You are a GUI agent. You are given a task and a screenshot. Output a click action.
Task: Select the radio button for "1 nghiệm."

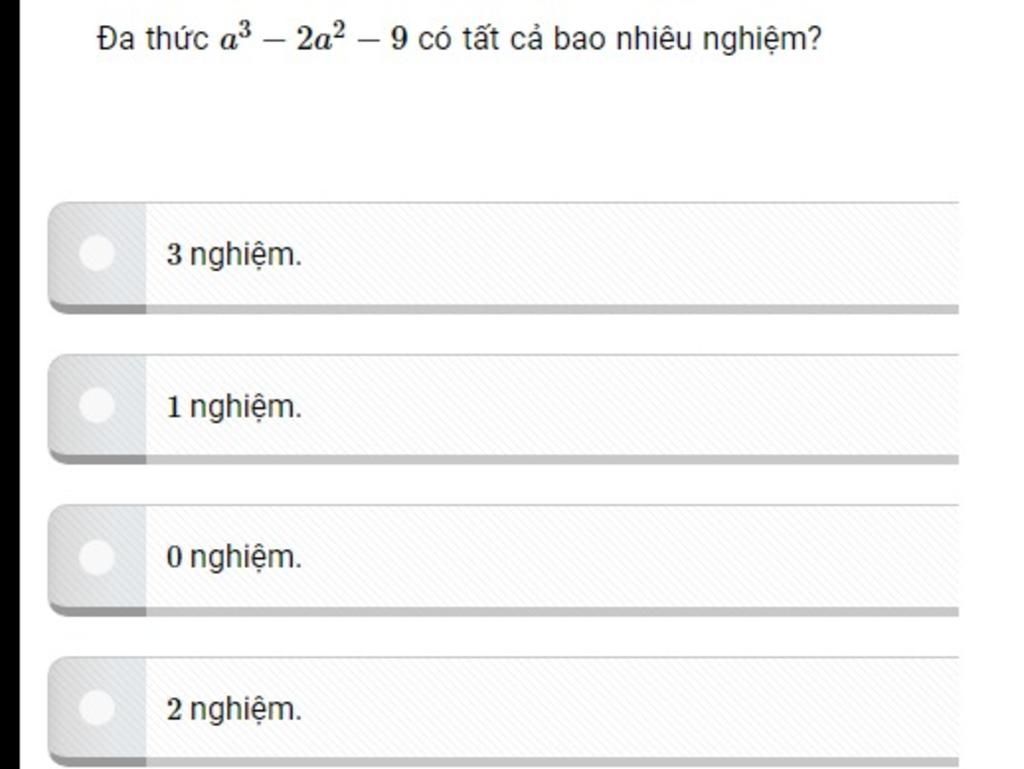(97, 405)
